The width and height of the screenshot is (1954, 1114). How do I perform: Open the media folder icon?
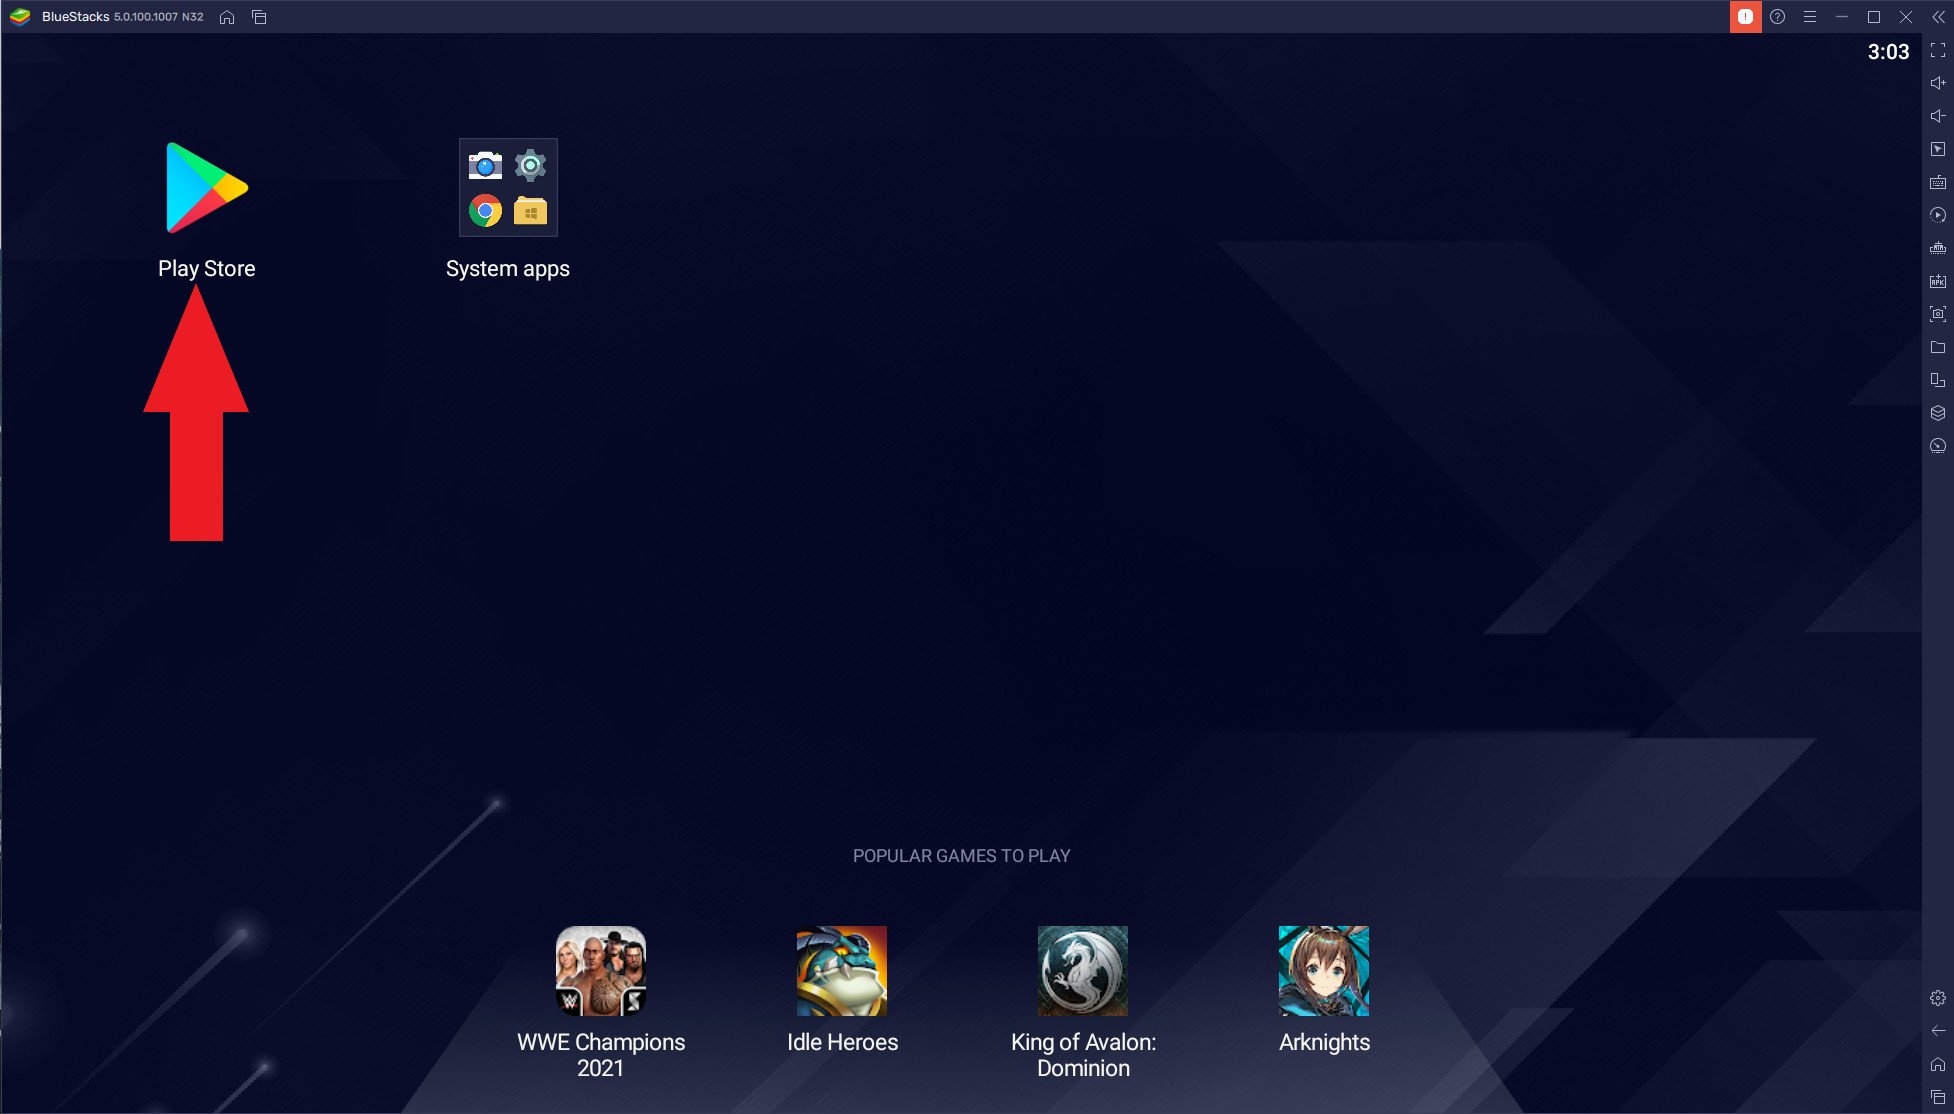[x=1937, y=348]
